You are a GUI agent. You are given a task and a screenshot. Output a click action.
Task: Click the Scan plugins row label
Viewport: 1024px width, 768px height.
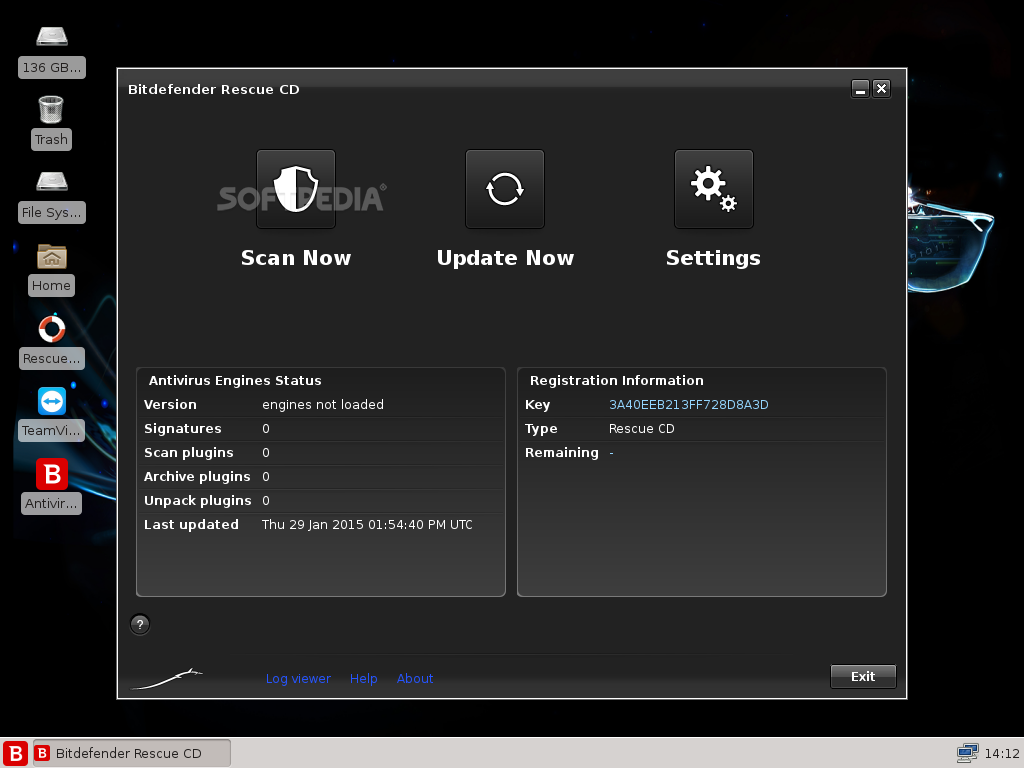(x=189, y=453)
